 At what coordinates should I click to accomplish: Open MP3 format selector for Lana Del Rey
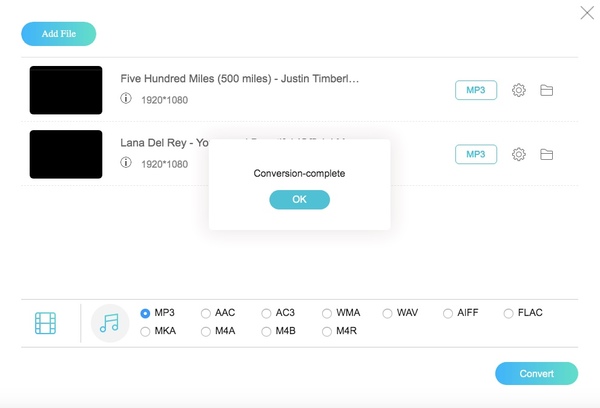[x=476, y=154]
